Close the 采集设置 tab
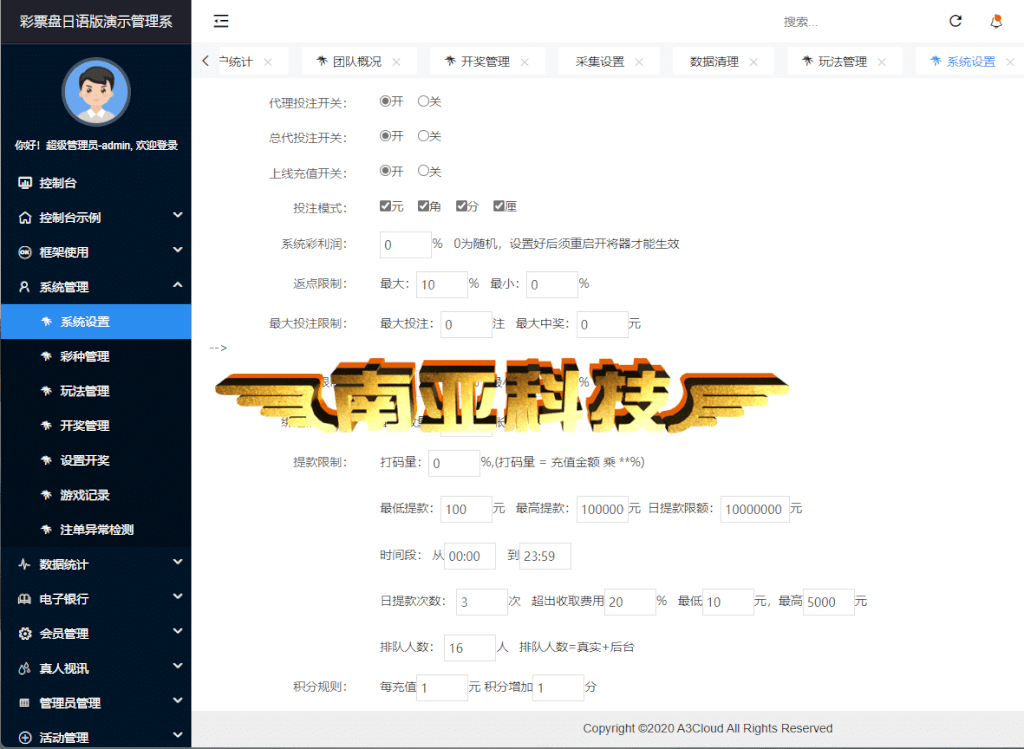The width and height of the screenshot is (1024, 749). tap(639, 61)
